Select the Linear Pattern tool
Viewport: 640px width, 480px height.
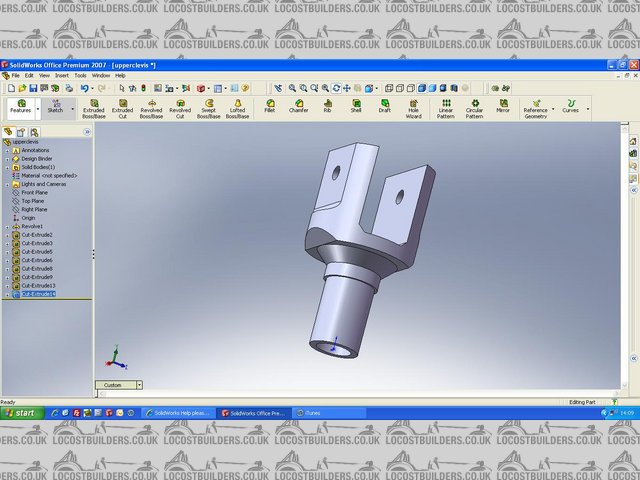pyautogui.click(x=445, y=108)
